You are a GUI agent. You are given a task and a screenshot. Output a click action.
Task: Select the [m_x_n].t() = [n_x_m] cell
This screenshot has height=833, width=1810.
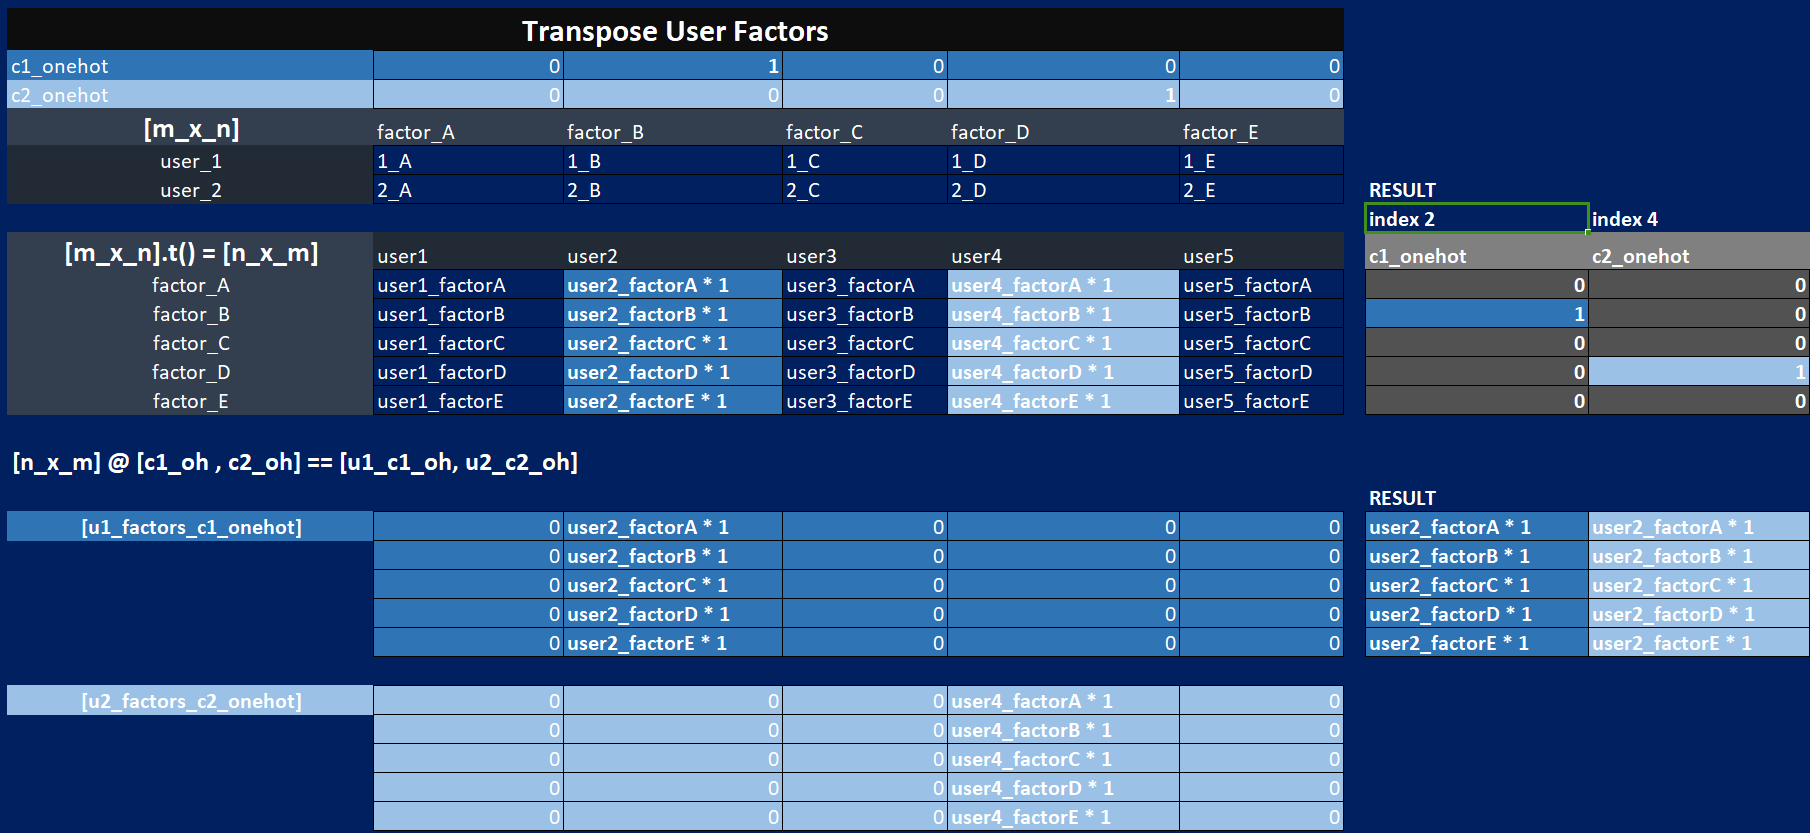[190, 253]
